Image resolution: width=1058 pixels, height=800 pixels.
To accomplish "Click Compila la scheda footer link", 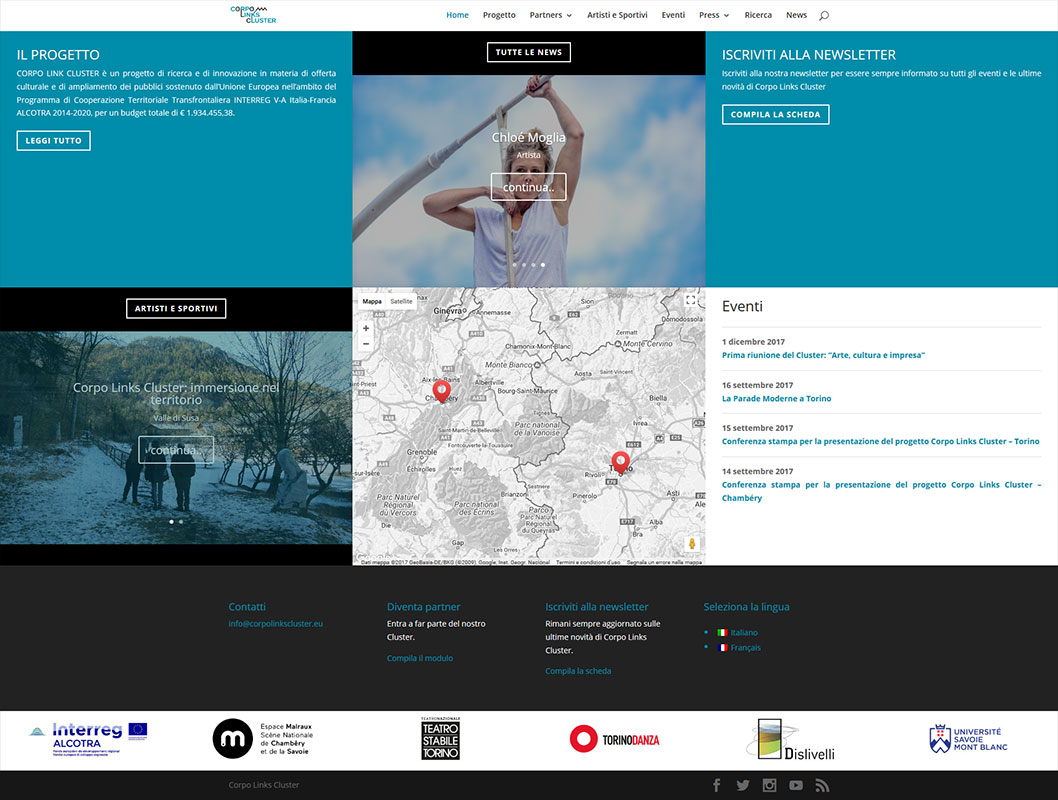I will coord(578,671).
